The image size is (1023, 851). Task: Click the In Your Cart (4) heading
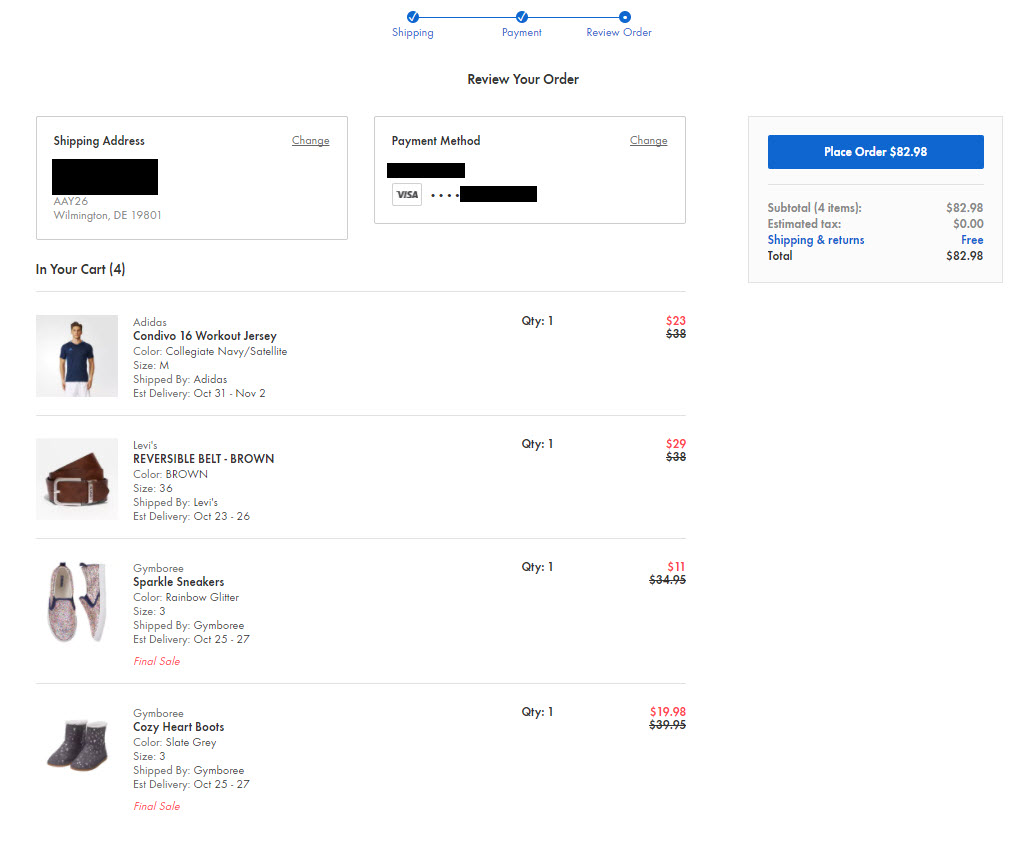pyautogui.click(x=81, y=270)
